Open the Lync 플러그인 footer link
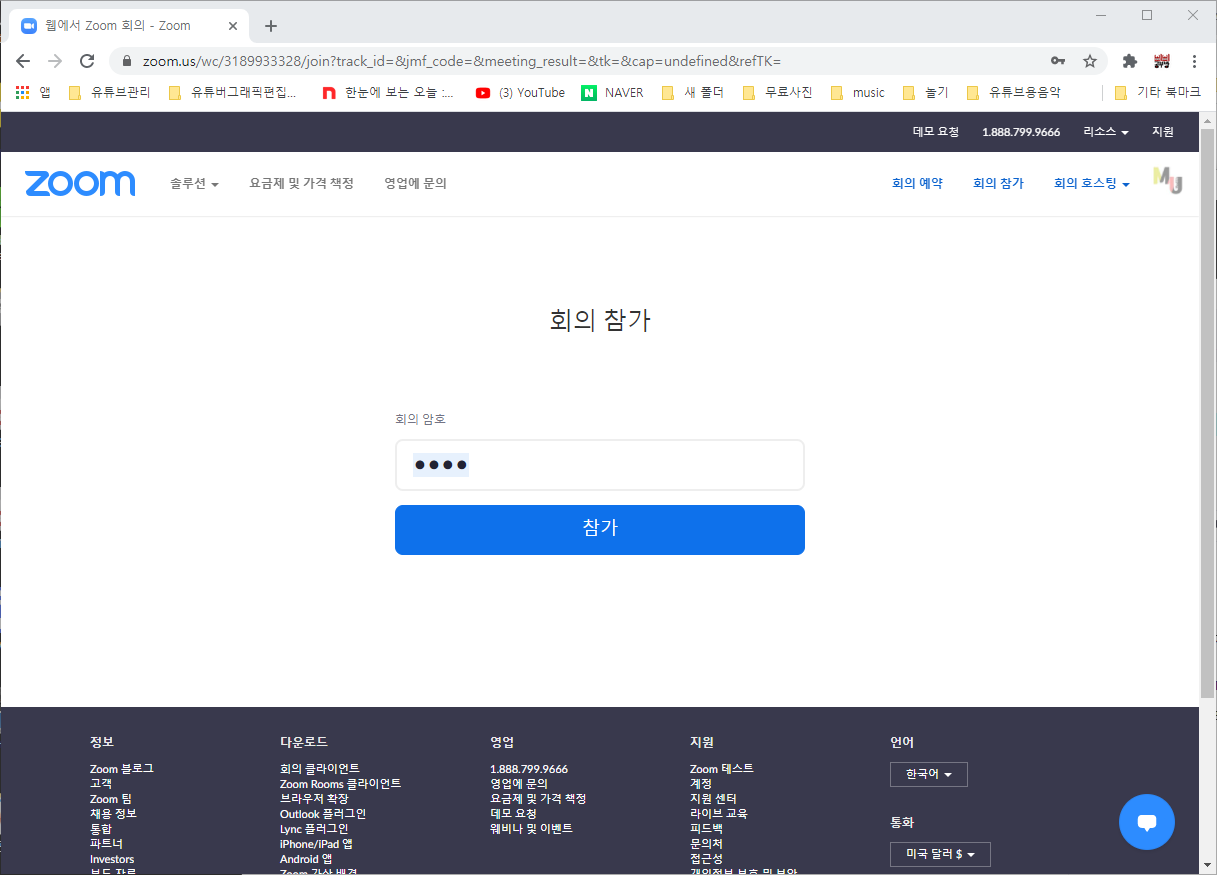The image size is (1217, 875). 314,829
